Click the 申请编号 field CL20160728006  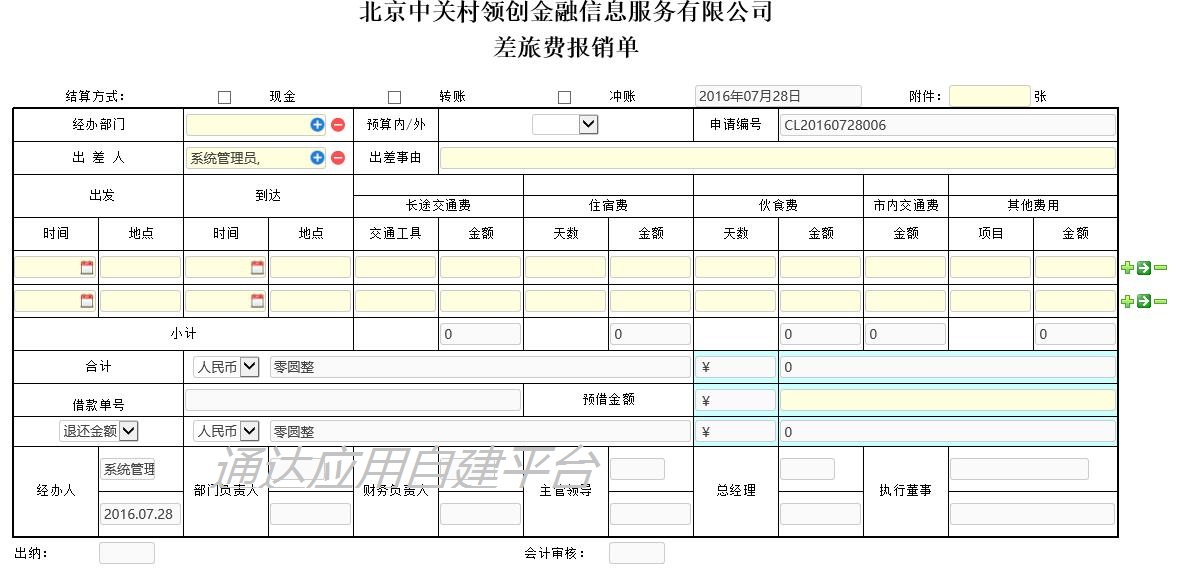pyautogui.click(x=947, y=125)
